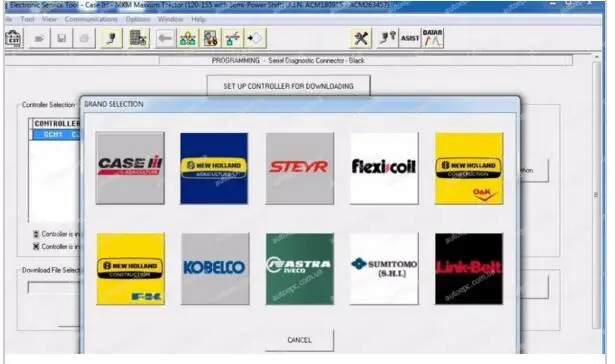Click the back arrow toolbar icon
Viewport: 615px width, 364px height.
click(x=165, y=38)
